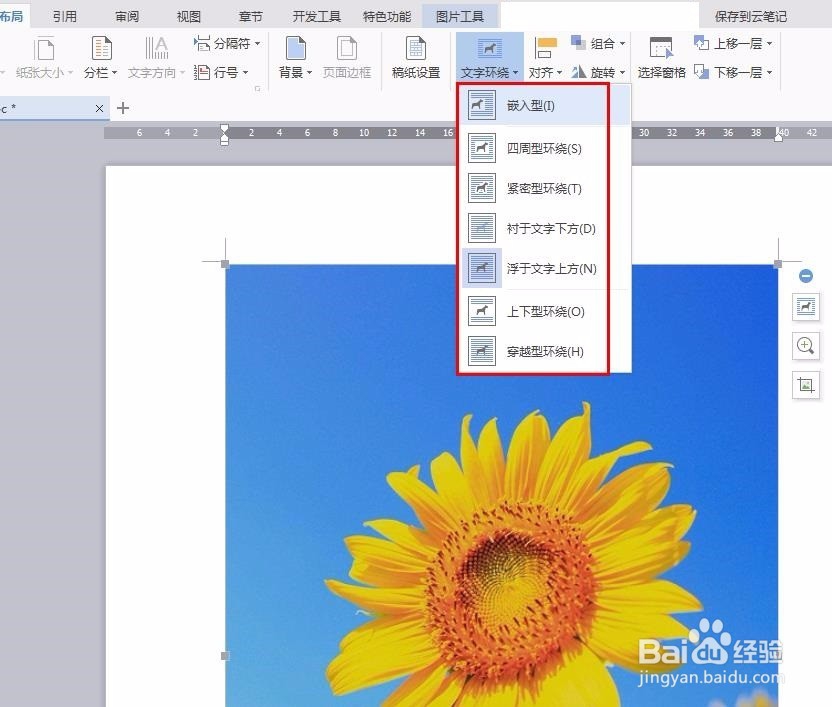Viewport: 832px width, 707px height.
Task: Expand the 上移一层 dropdown arrow
Action: click(769, 43)
